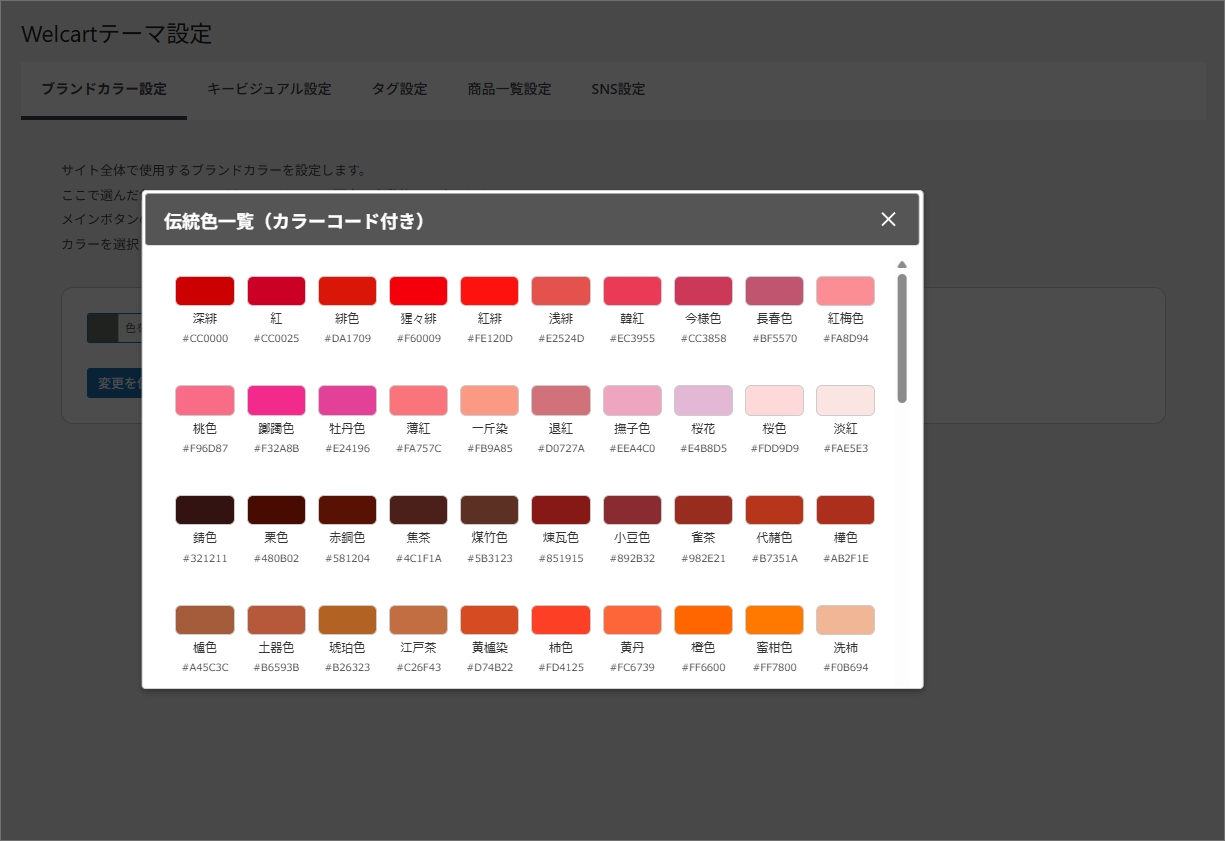1226x841 pixels.
Task: Select the 洗柿 pale swatch
Action: tap(845, 619)
